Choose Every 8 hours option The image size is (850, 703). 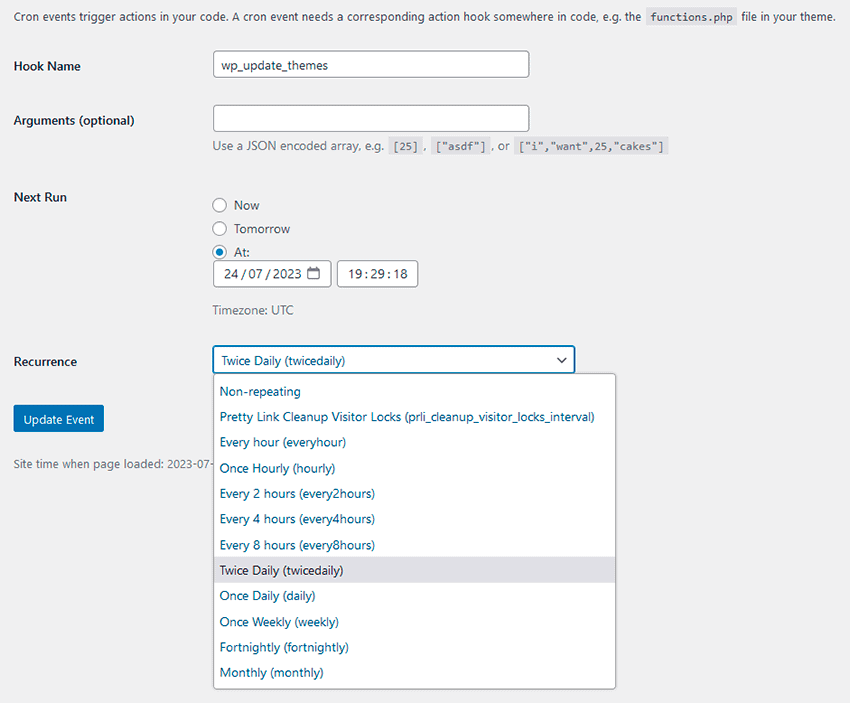click(414, 545)
